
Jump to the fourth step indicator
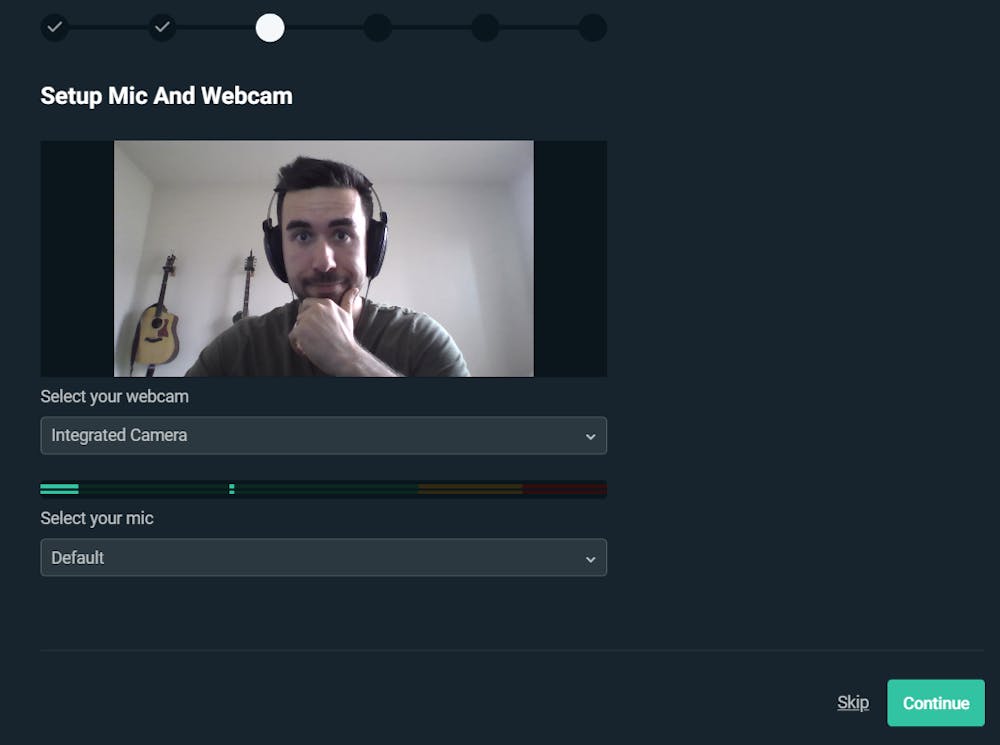[378, 27]
